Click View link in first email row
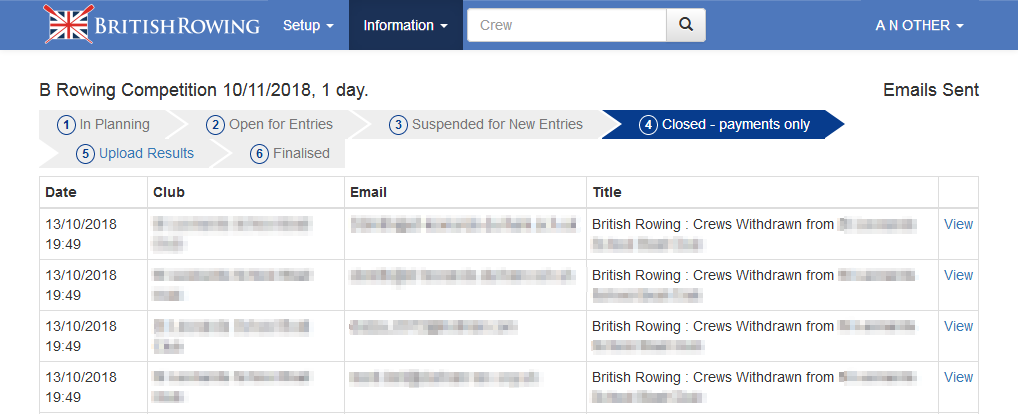Viewport: 1018px width, 414px height. [958, 224]
